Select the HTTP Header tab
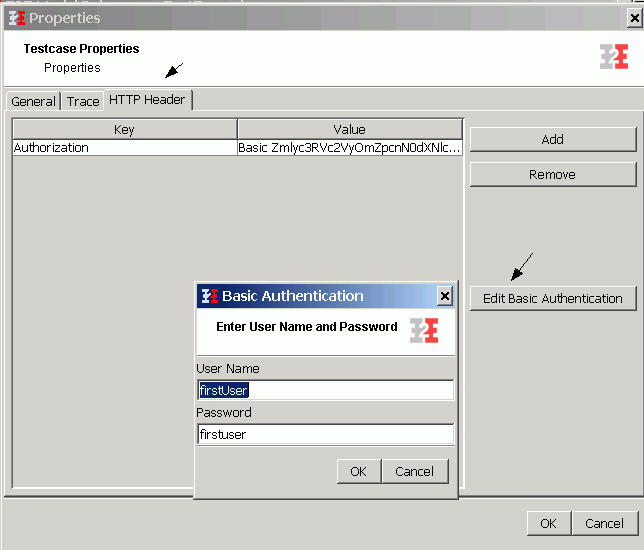 pos(147,100)
